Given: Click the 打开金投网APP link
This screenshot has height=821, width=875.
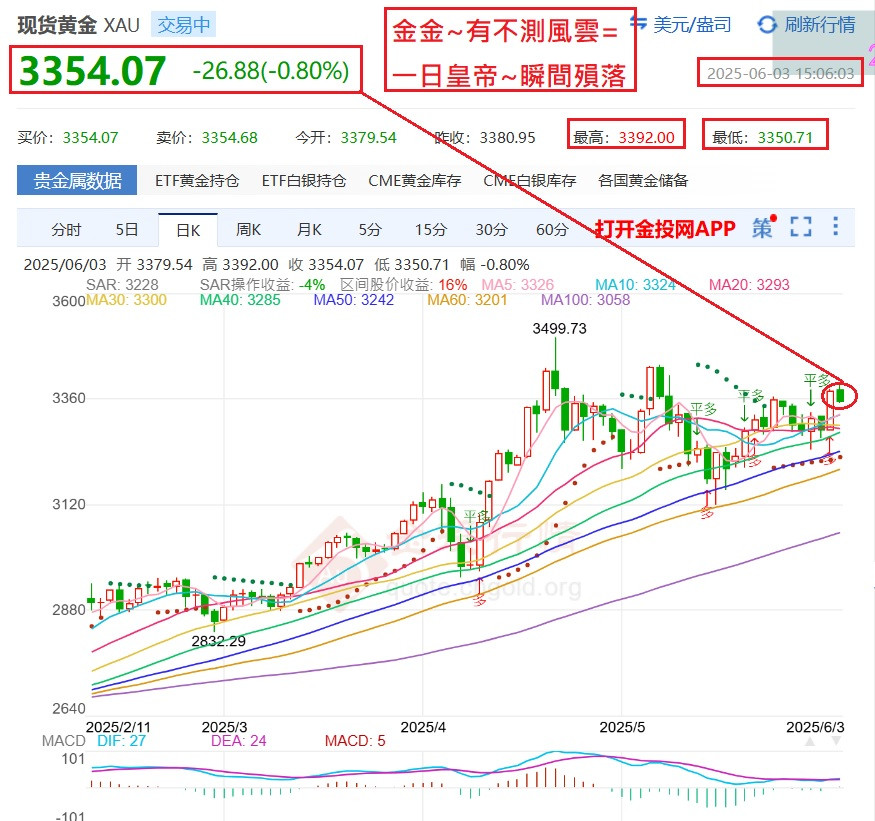Looking at the screenshot, I should (665, 228).
